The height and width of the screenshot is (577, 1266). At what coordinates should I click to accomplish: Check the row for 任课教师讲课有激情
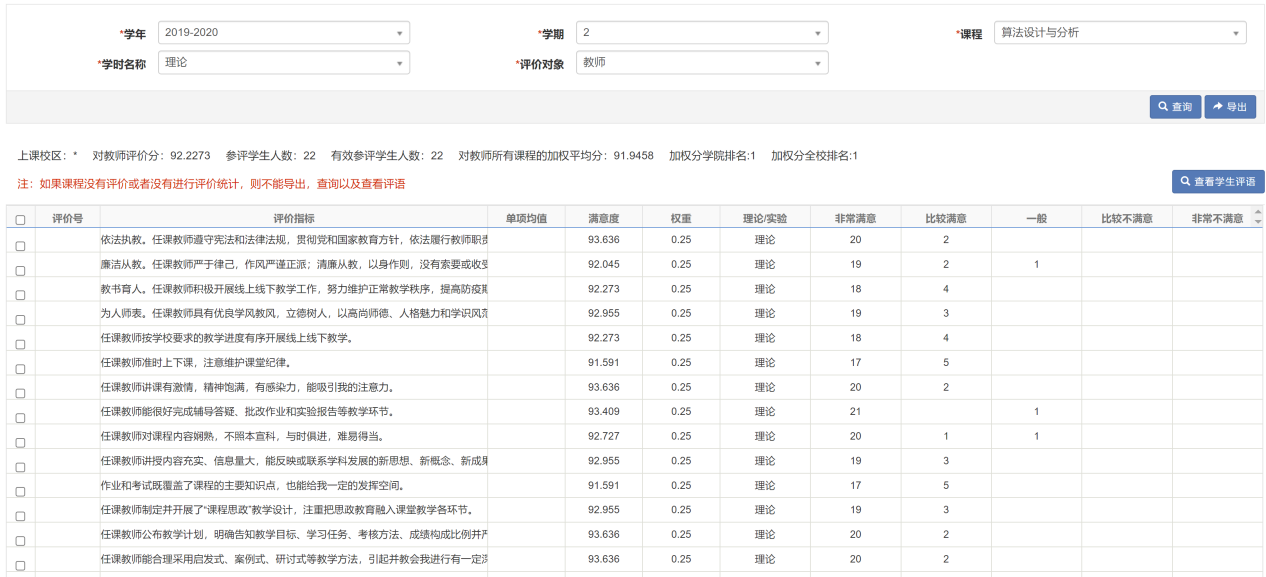(20, 394)
